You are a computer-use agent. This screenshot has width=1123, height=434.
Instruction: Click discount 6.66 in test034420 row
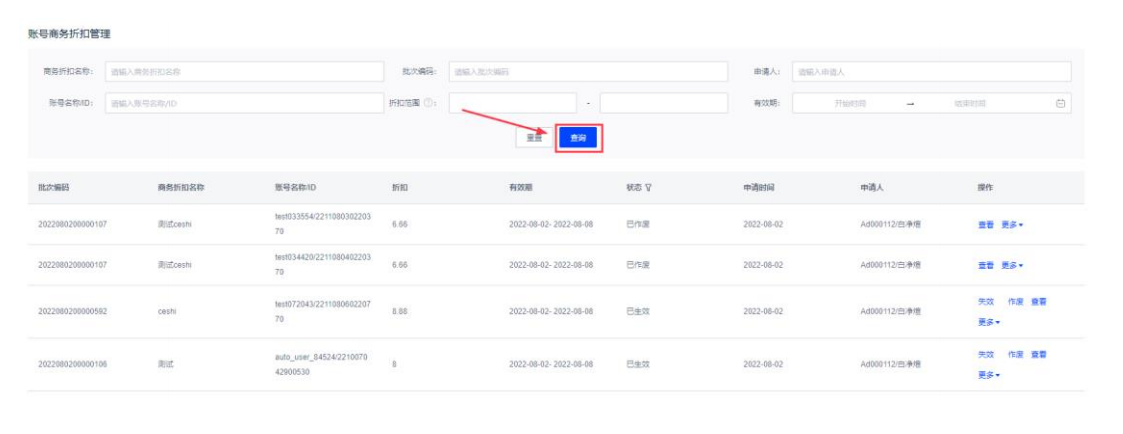coord(400,266)
